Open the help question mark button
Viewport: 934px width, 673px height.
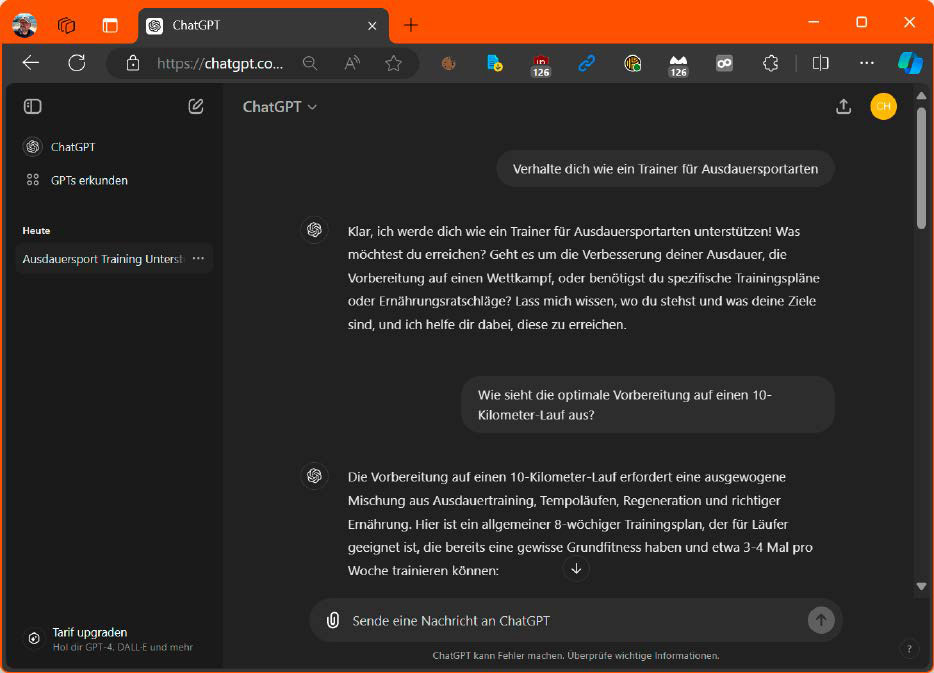coord(909,649)
